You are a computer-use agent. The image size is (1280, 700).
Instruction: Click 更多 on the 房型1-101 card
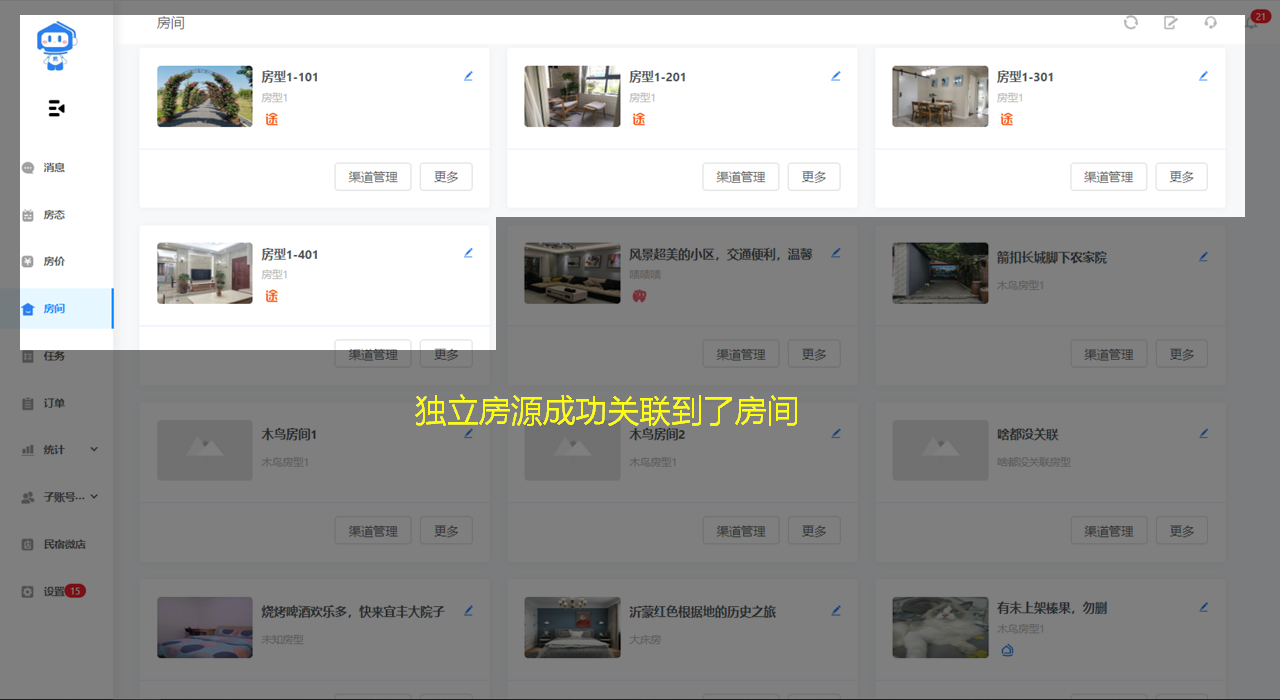(446, 177)
